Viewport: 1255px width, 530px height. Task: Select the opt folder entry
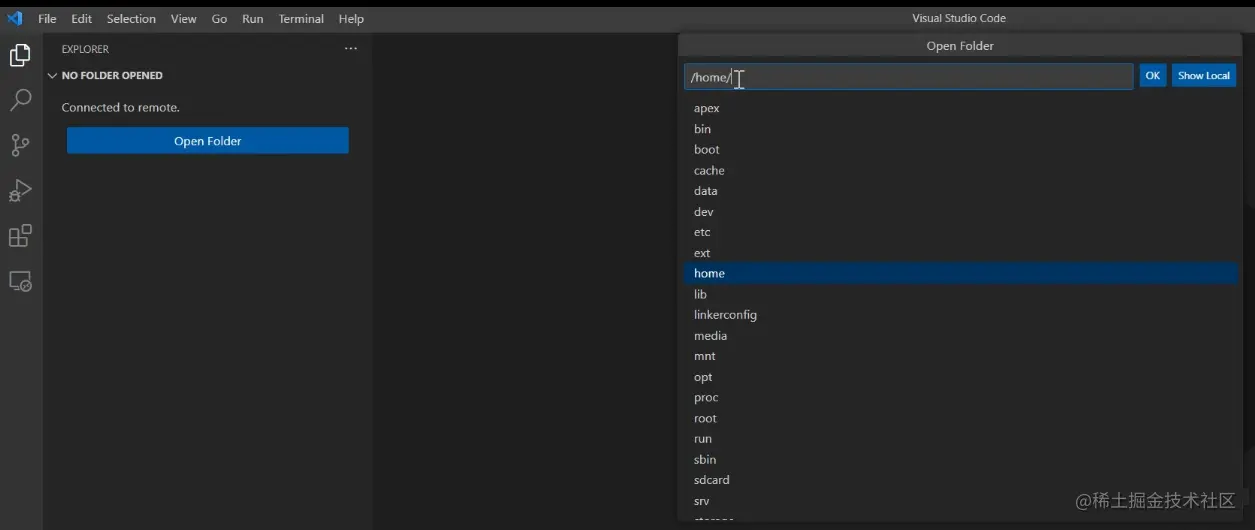(960, 377)
